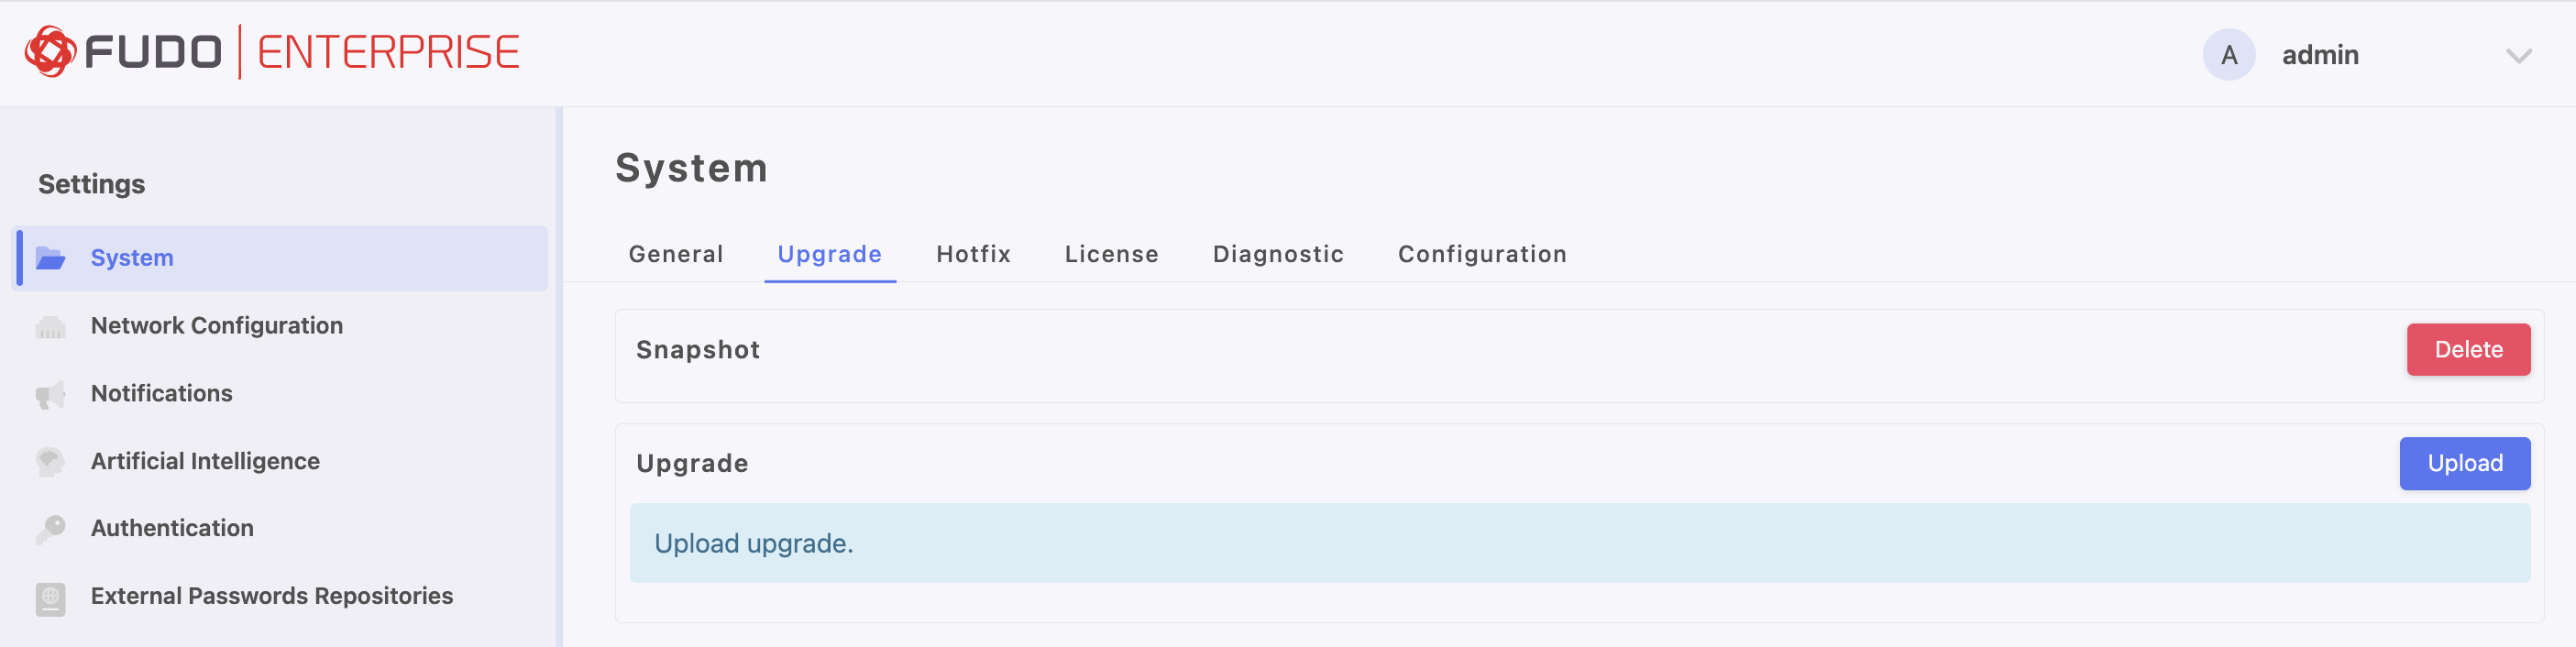This screenshot has width=2576, height=647.
Task: Click the 'Upload upgrade.' info banner
Action: (1579, 543)
